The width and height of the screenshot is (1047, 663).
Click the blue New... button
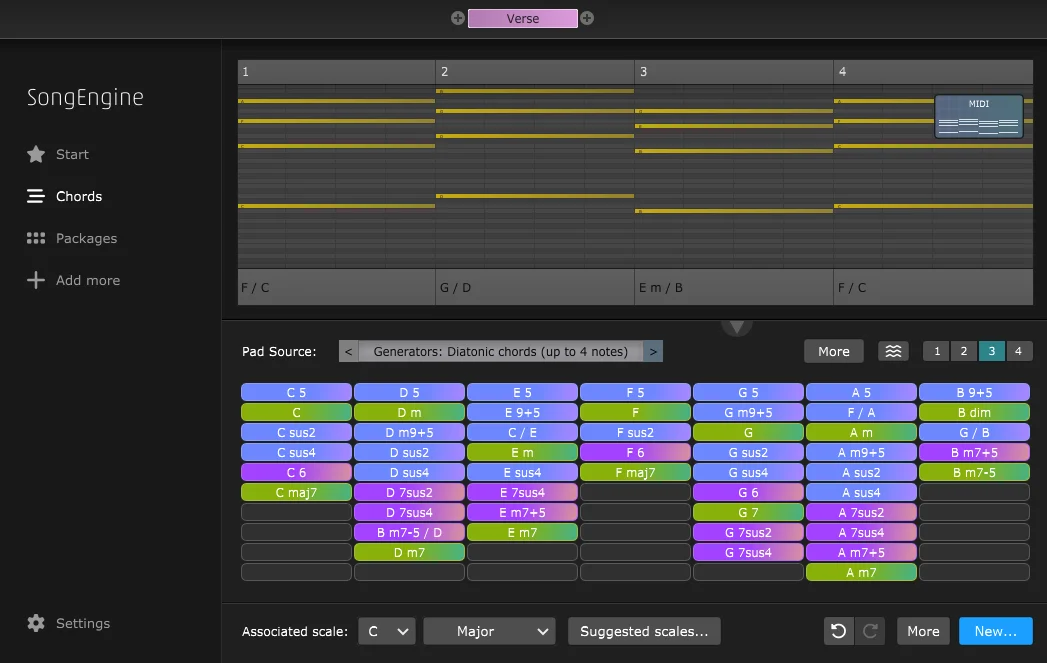pyautogui.click(x=996, y=631)
